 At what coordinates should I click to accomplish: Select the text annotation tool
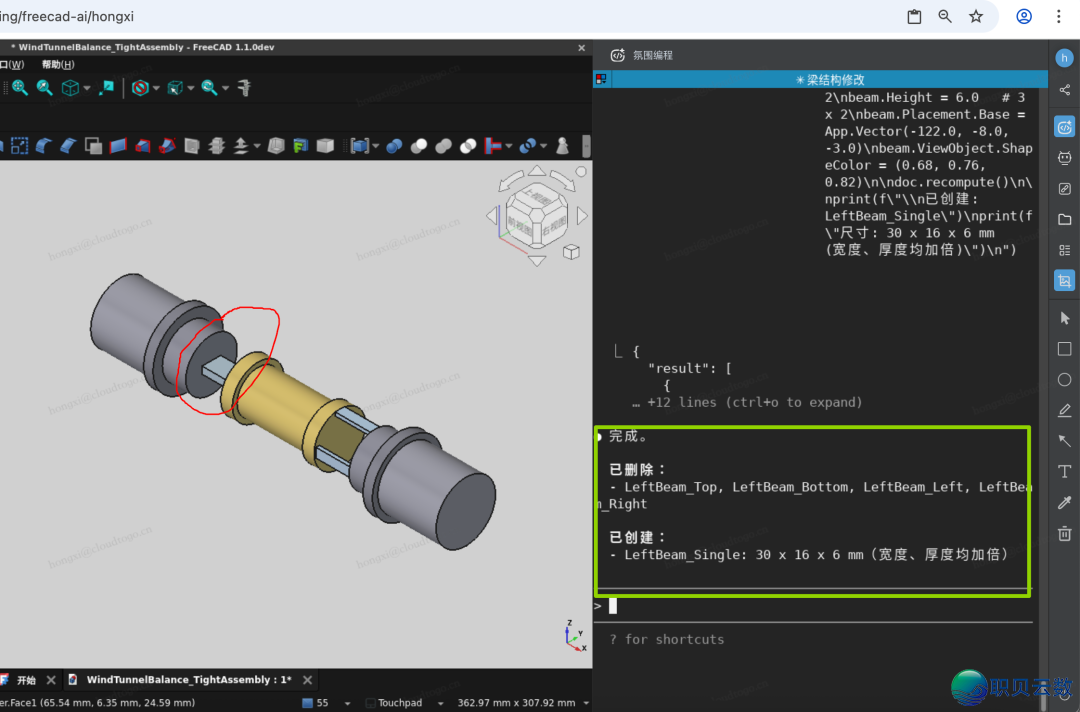pyautogui.click(x=1064, y=472)
